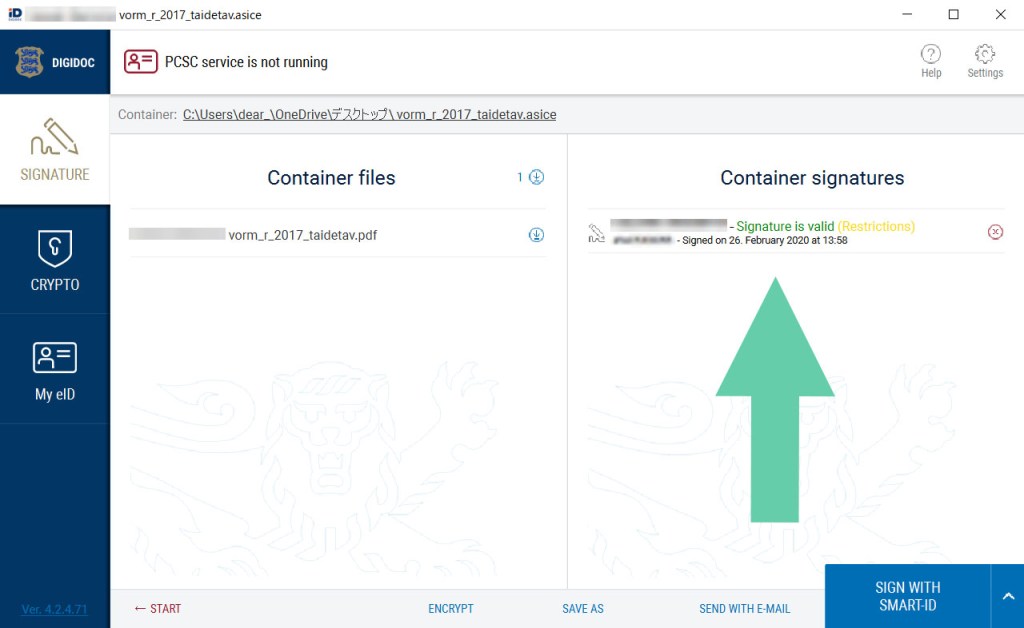Screen dimensions: 1024x628
Task: Download vorm_r_2017_taidetav.pdf file icon
Action: point(536,235)
